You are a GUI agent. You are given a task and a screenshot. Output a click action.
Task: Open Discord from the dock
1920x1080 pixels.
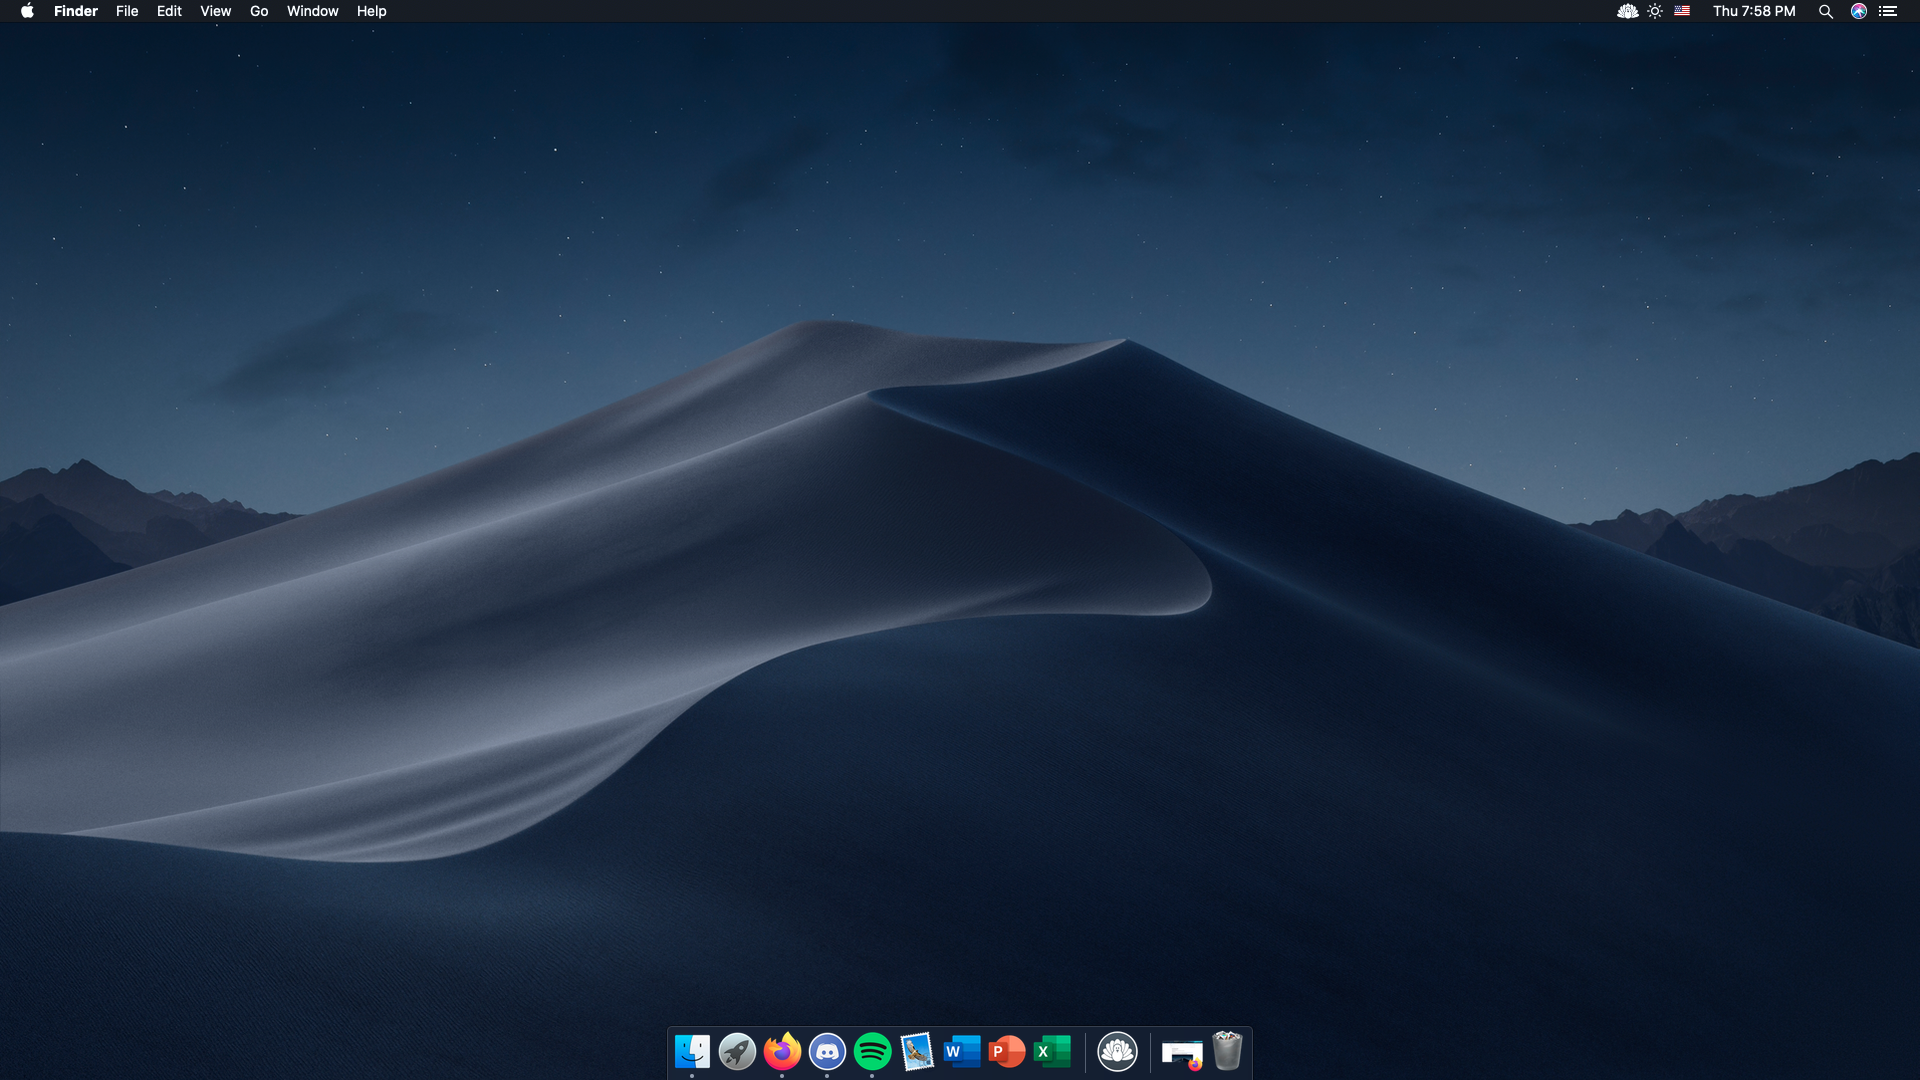pos(827,1051)
